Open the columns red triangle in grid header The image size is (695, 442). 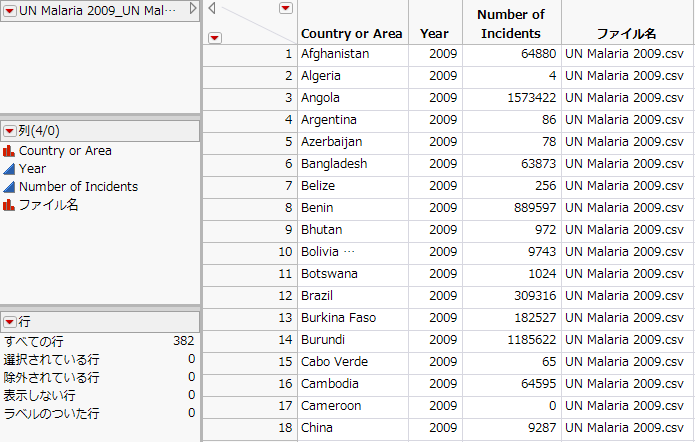[286, 8]
